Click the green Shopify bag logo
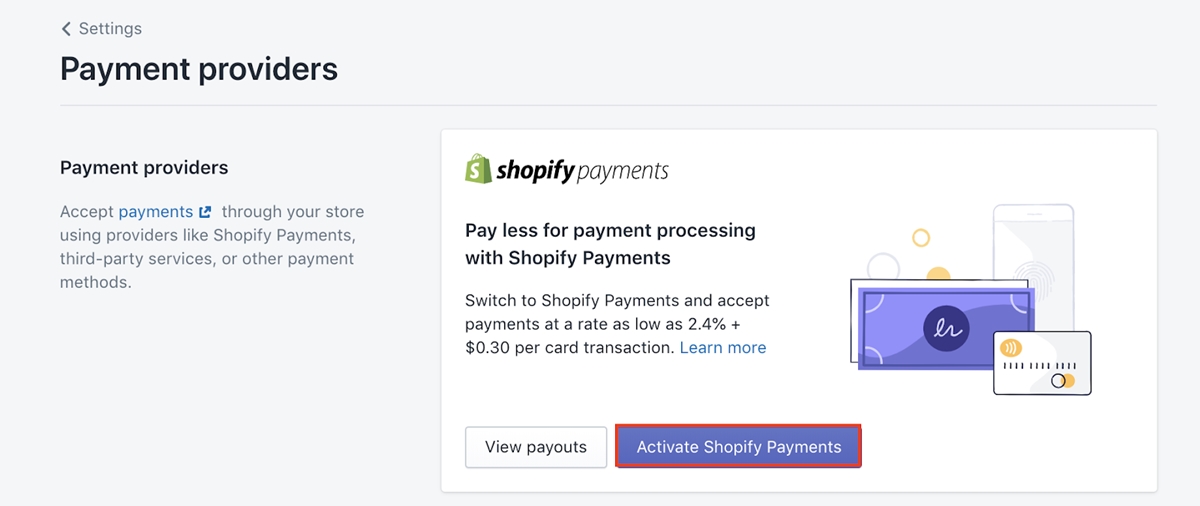The width and height of the screenshot is (1200, 506). pyautogui.click(x=478, y=168)
